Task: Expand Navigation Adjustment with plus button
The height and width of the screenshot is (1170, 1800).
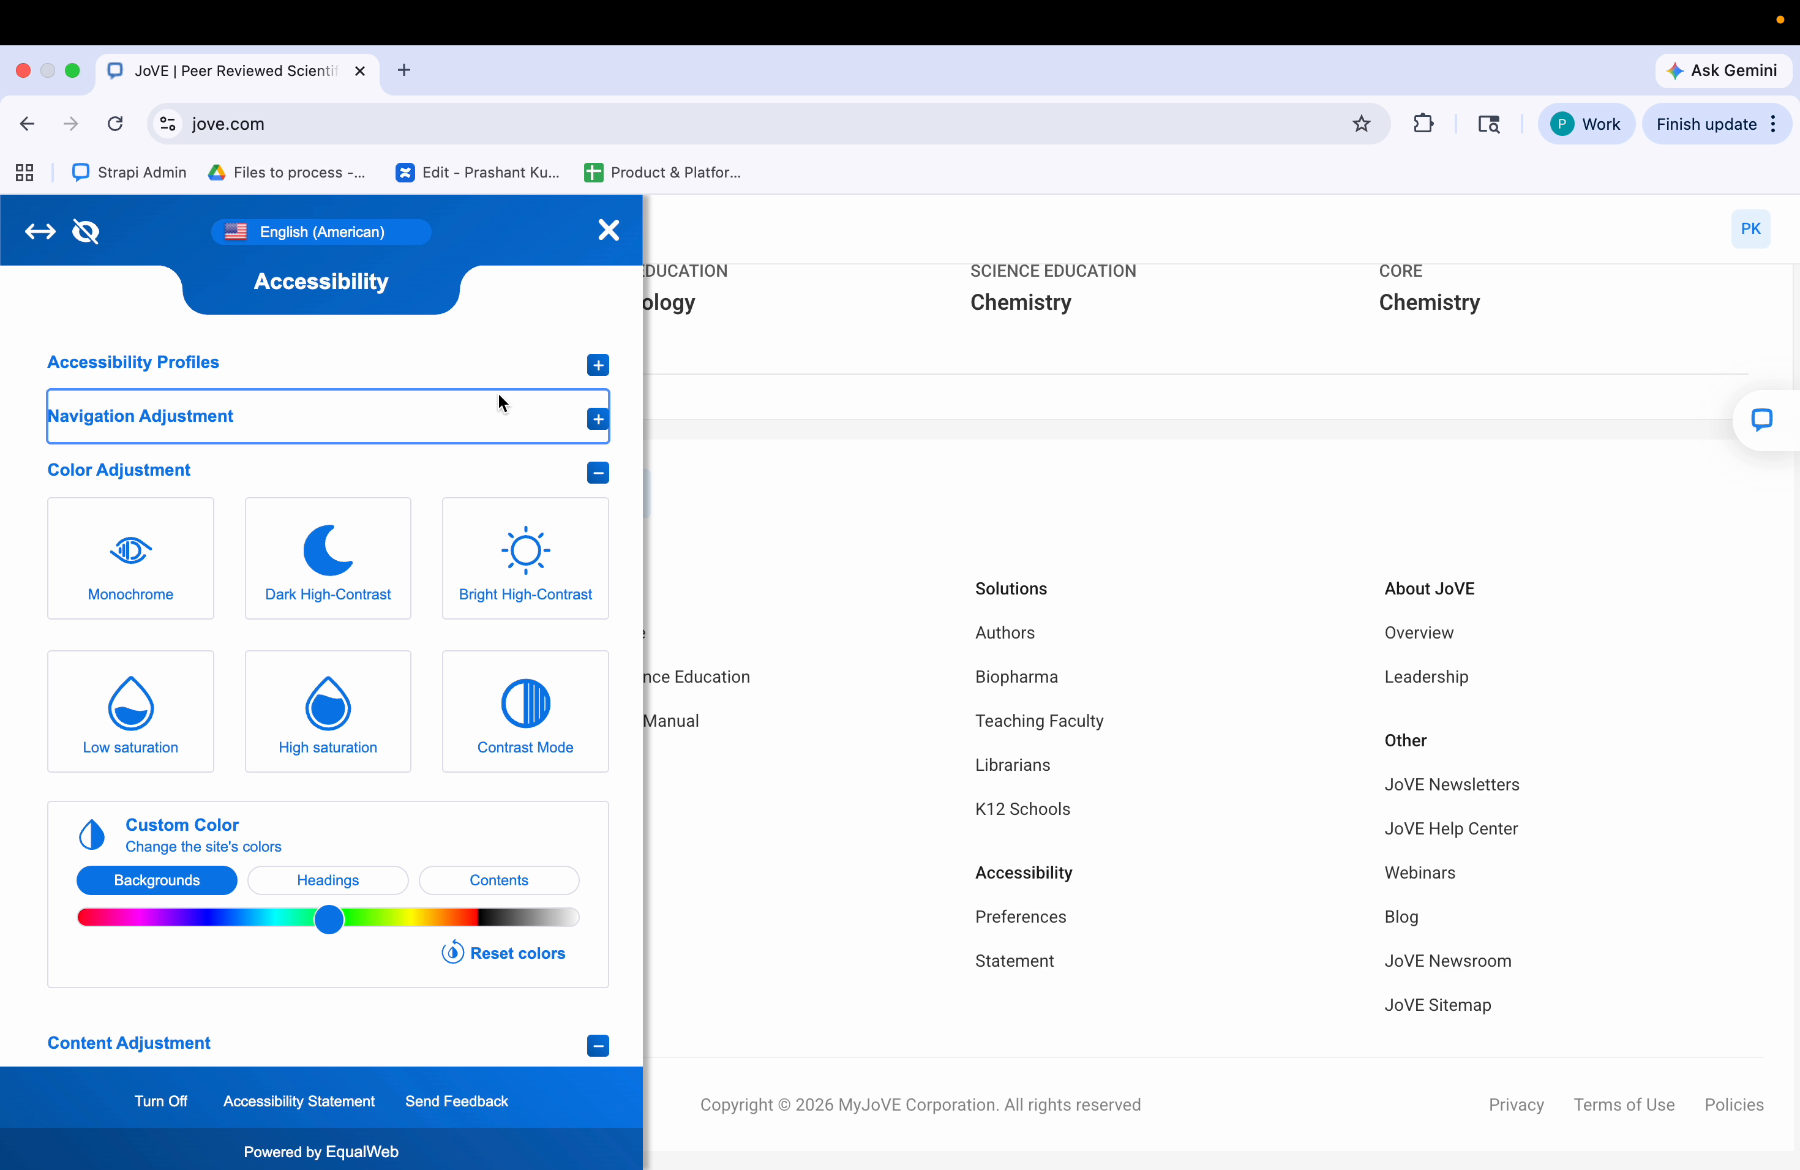Action: click(x=598, y=419)
